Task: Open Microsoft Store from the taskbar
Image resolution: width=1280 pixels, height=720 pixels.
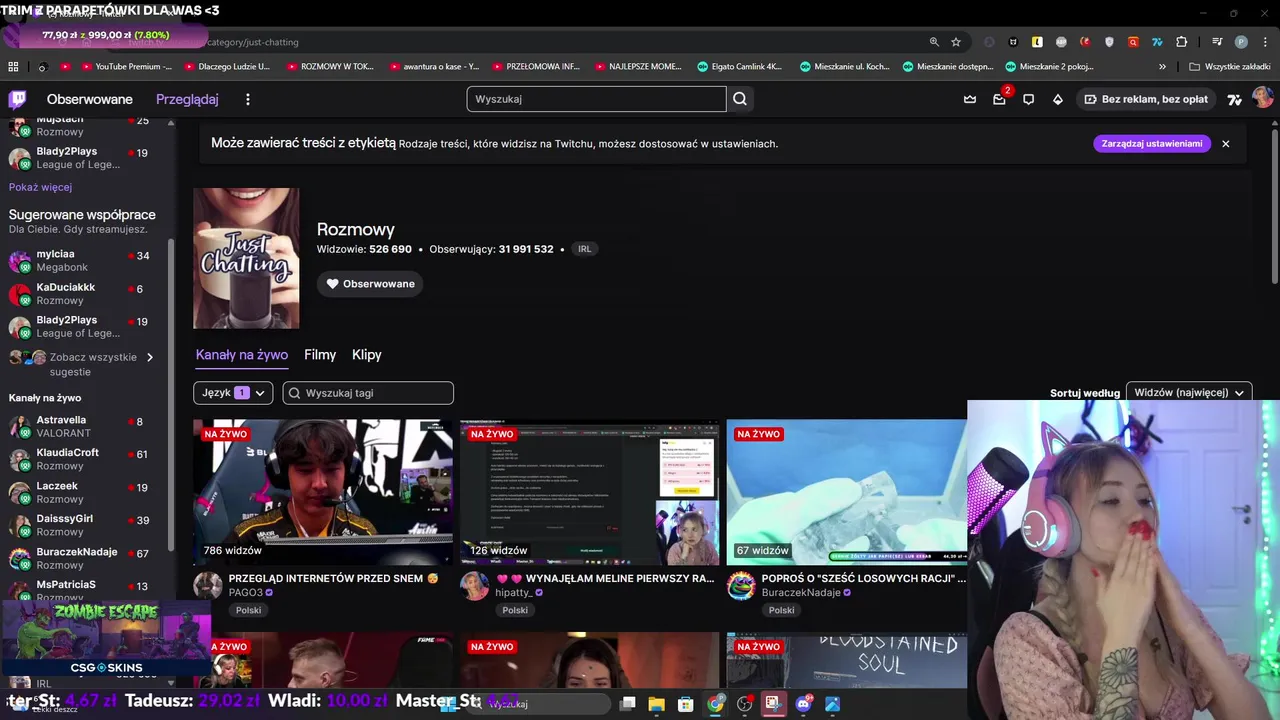Action: tap(686, 704)
